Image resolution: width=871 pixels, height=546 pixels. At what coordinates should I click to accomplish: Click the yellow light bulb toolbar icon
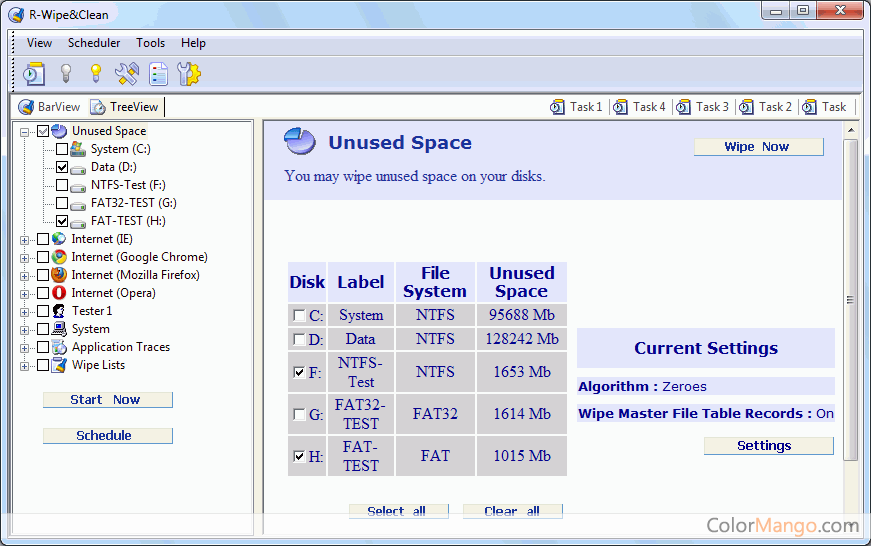point(96,73)
